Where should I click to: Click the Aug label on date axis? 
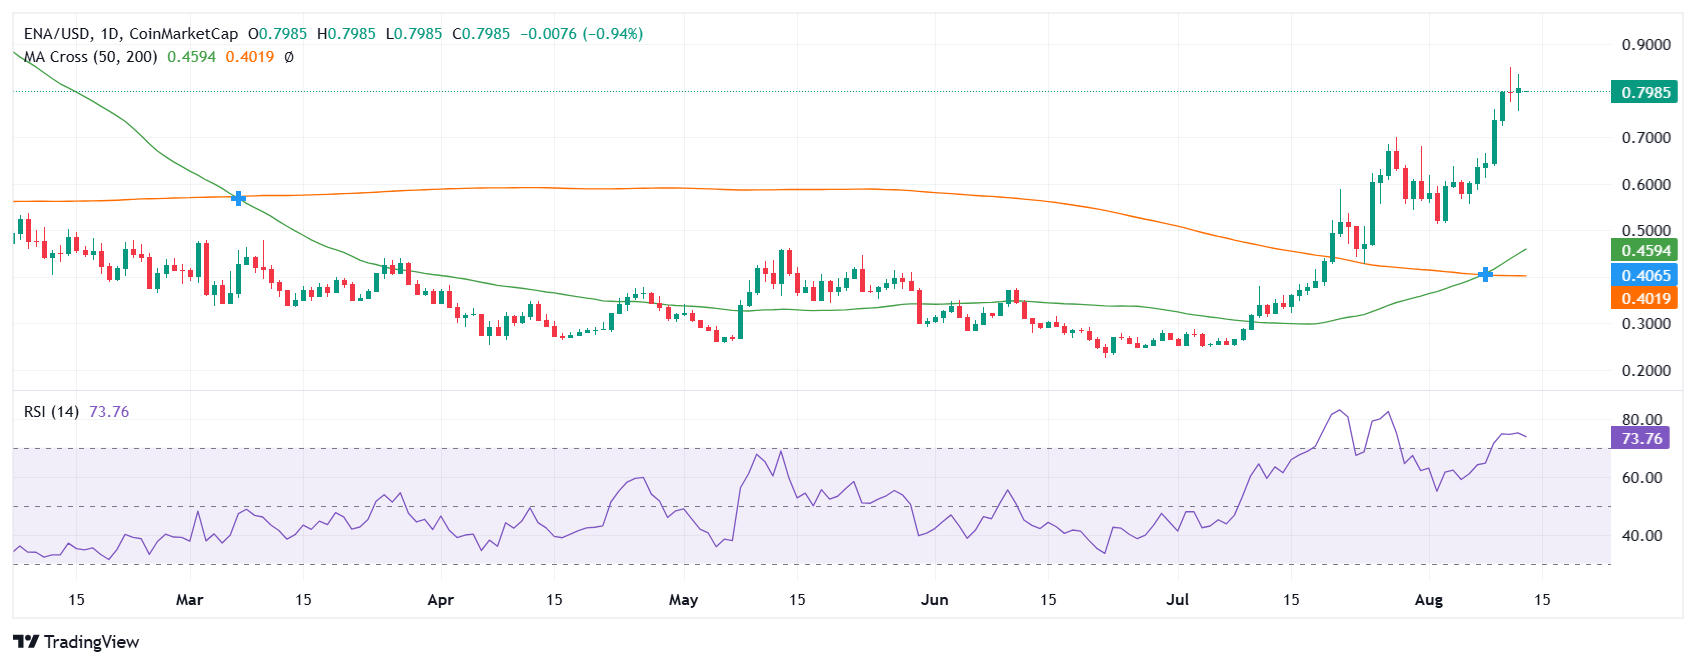[x=1429, y=600]
